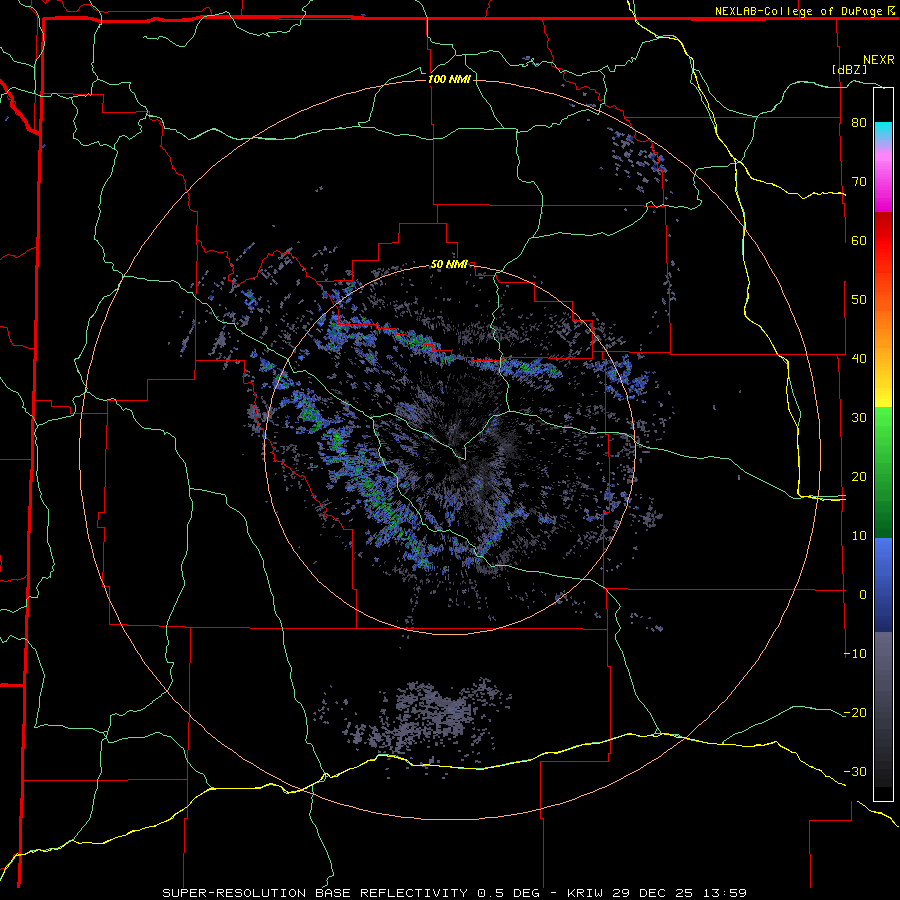Click the orange segment of the color bar
Screen dimensions: 900x900
tap(883, 324)
